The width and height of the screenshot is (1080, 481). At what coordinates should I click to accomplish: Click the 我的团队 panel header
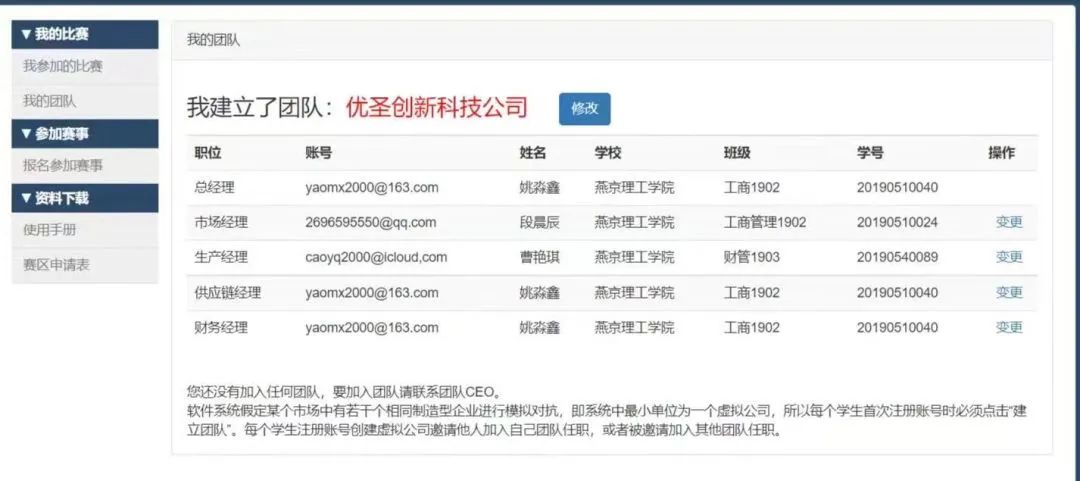pyautogui.click(x=213, y=41)
